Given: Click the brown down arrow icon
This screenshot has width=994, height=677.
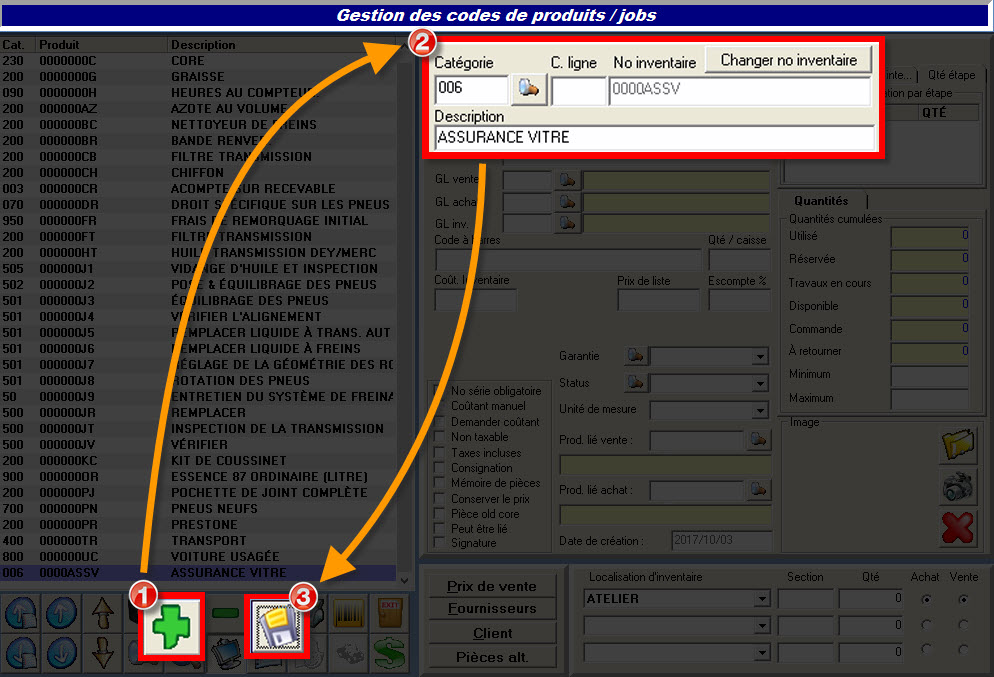Looking at the screenshot, I should [102, 653].
